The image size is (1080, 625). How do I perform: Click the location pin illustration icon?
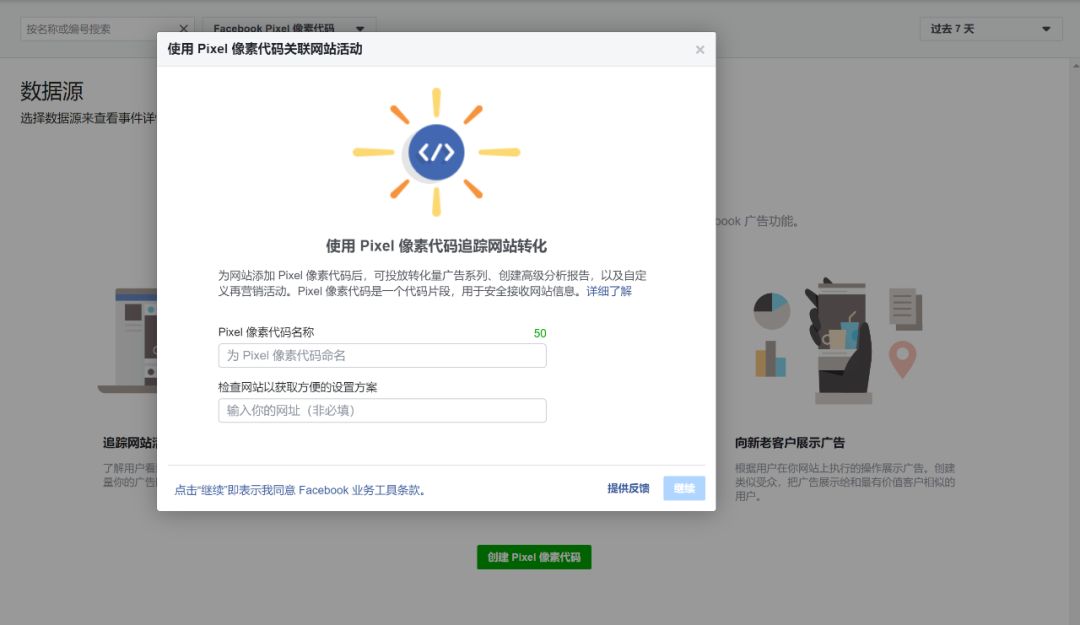902,359
